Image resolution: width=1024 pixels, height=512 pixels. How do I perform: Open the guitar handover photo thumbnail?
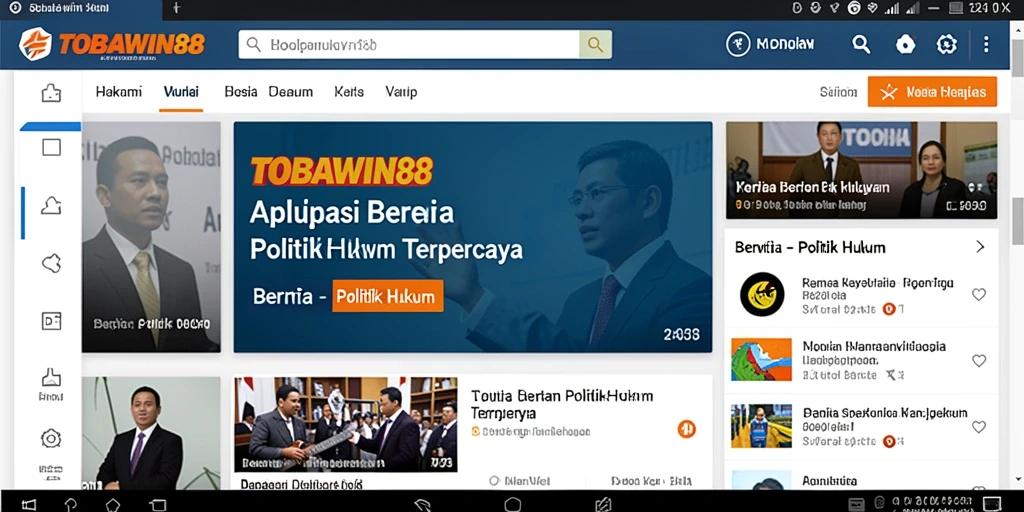point(345,424)
